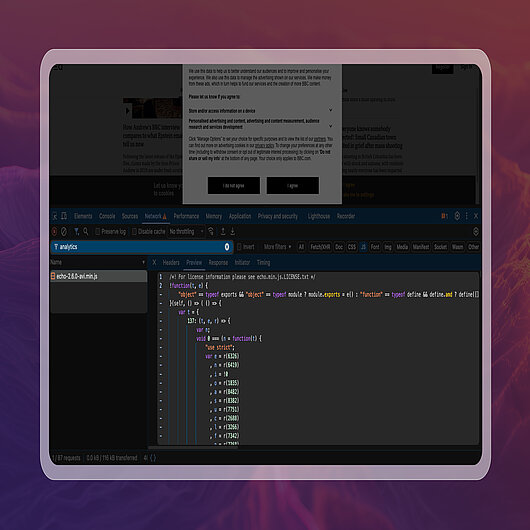Import a HAR file with upload icon

click(x=223, y=232)
